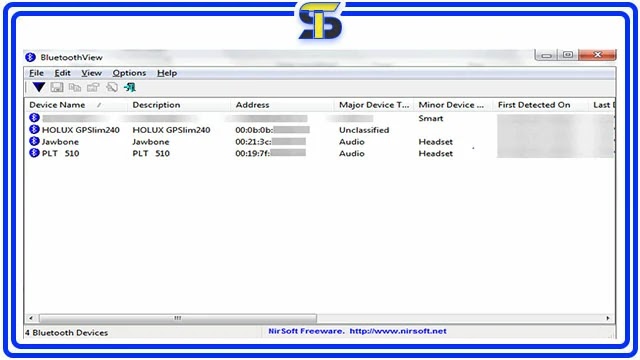Select the HOLUX GPSlim240 device name
Image resolution: width=640 pixels, height=360 pixels.
click(81, 130)
